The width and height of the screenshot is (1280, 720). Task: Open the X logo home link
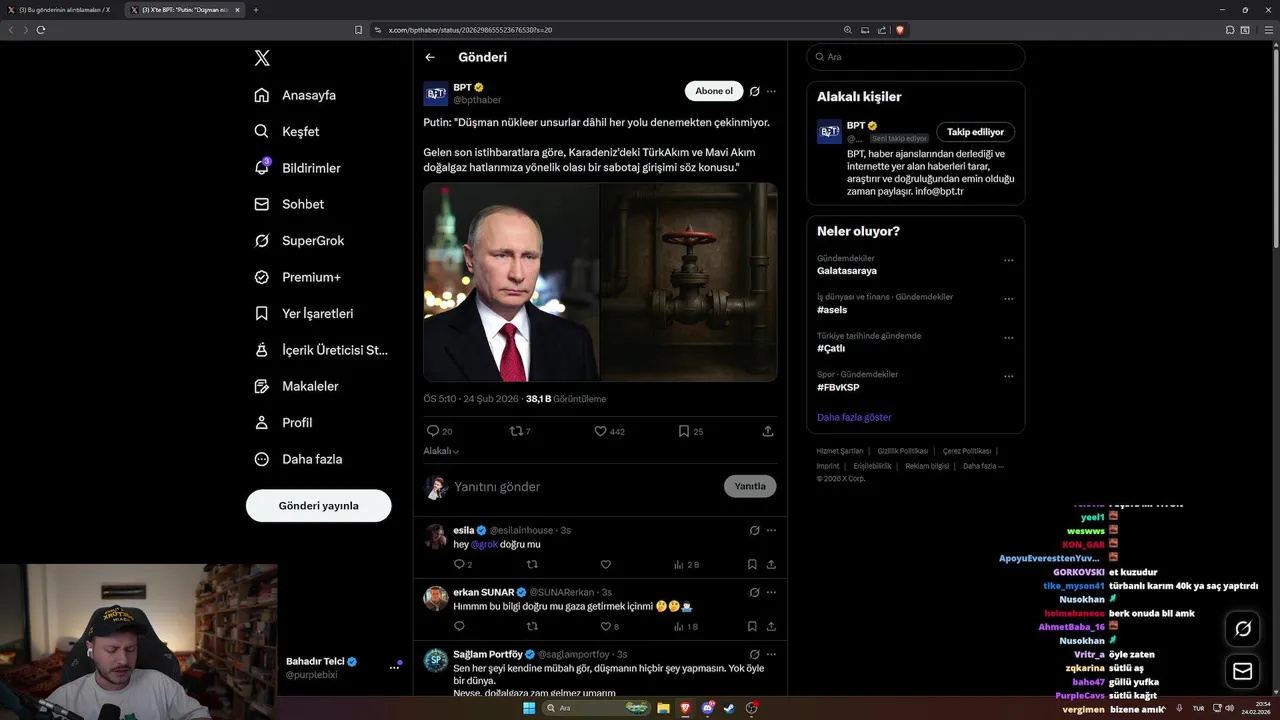(262, 58)
